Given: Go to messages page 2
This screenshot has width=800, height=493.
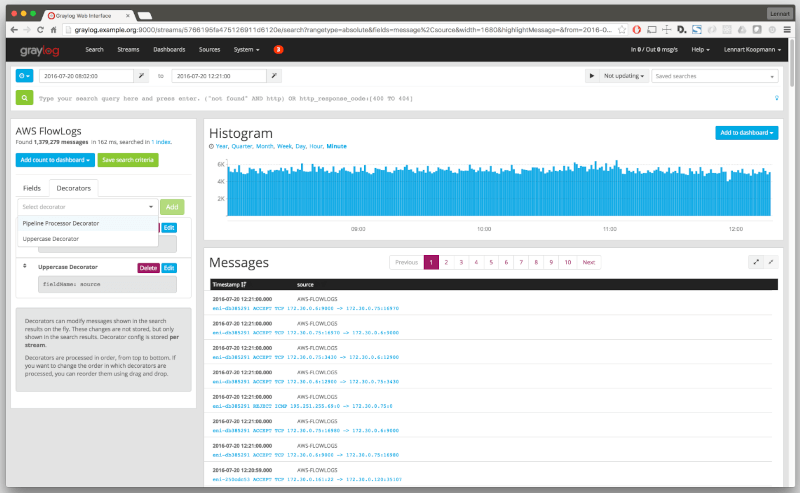Looking at the screenshot, I should point(446,262).
